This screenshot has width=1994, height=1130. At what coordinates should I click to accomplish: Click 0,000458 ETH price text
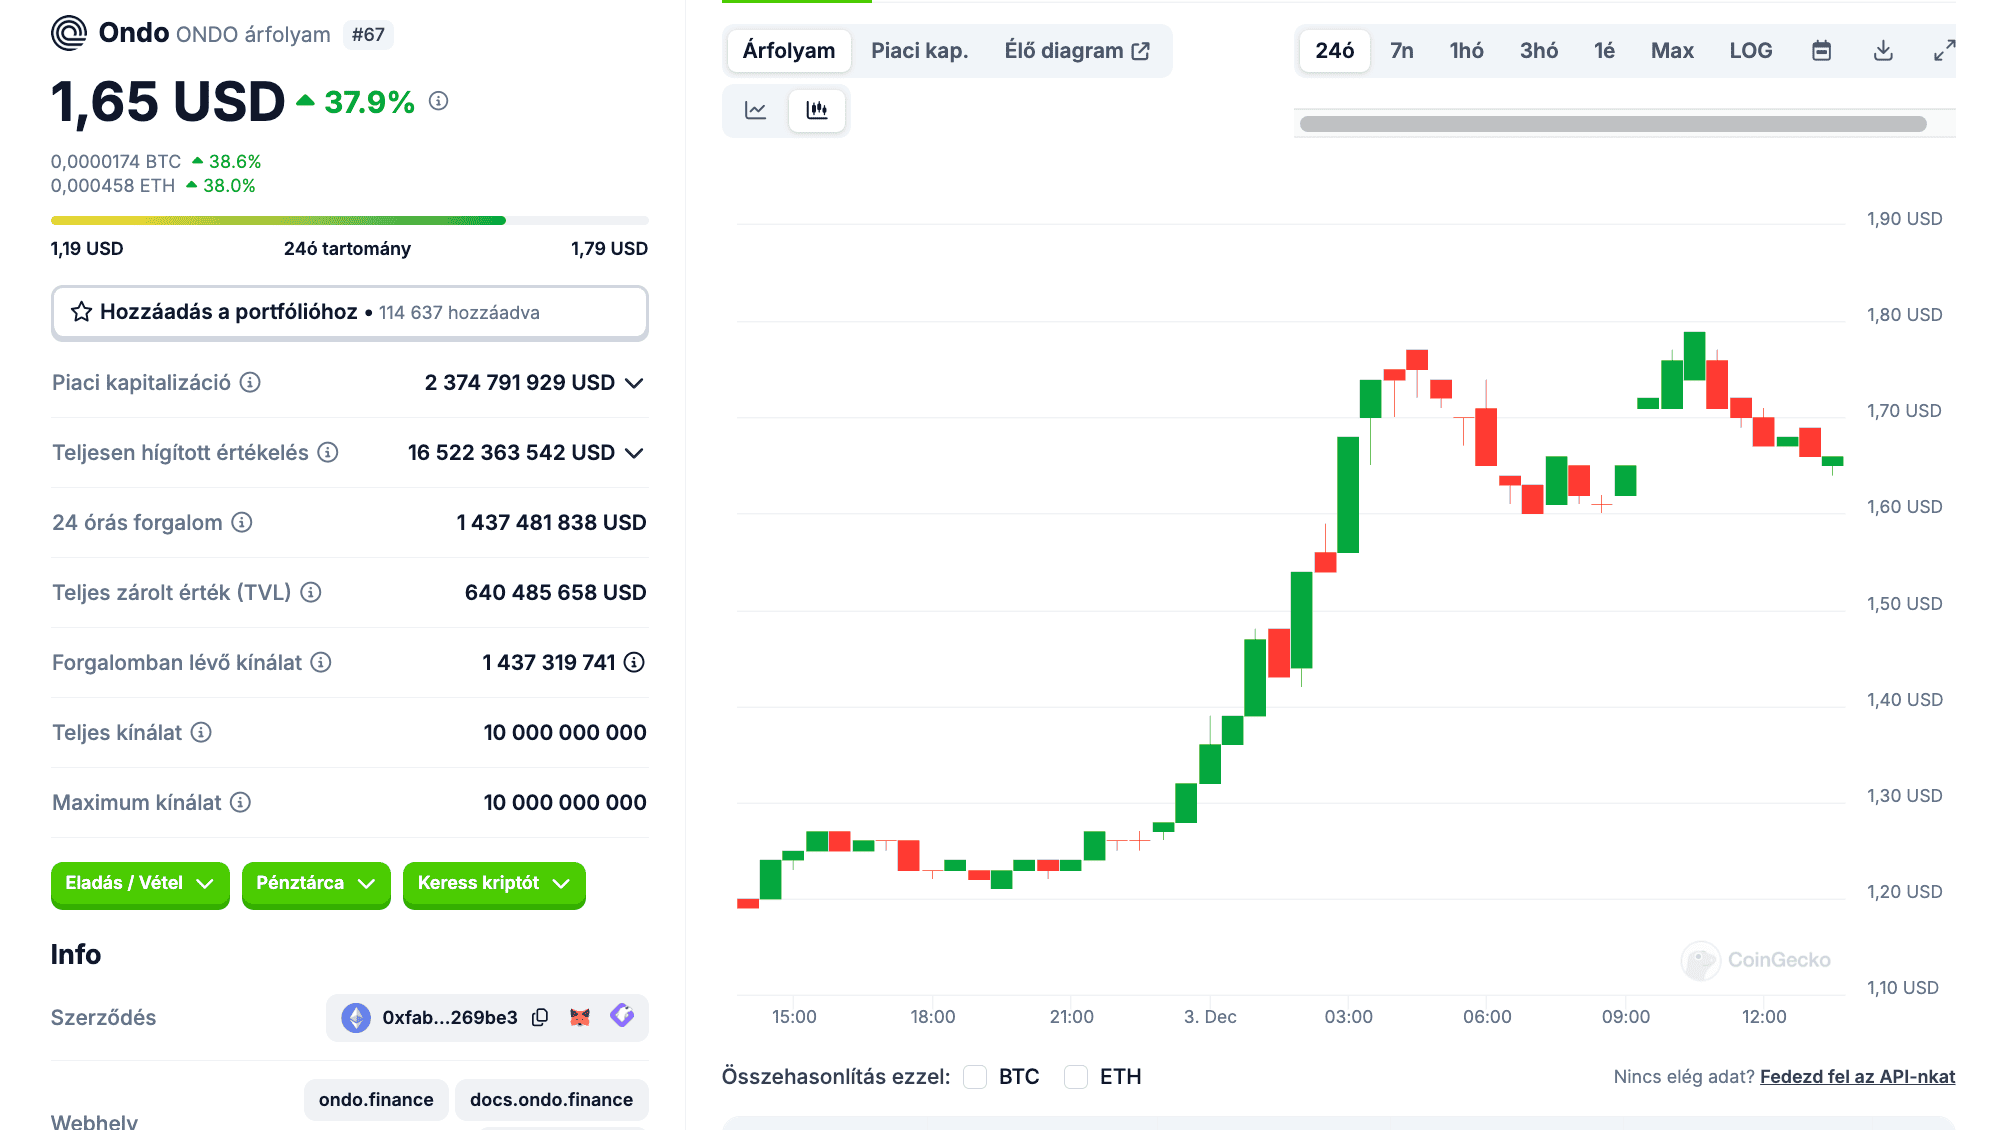tap(113, 186)
